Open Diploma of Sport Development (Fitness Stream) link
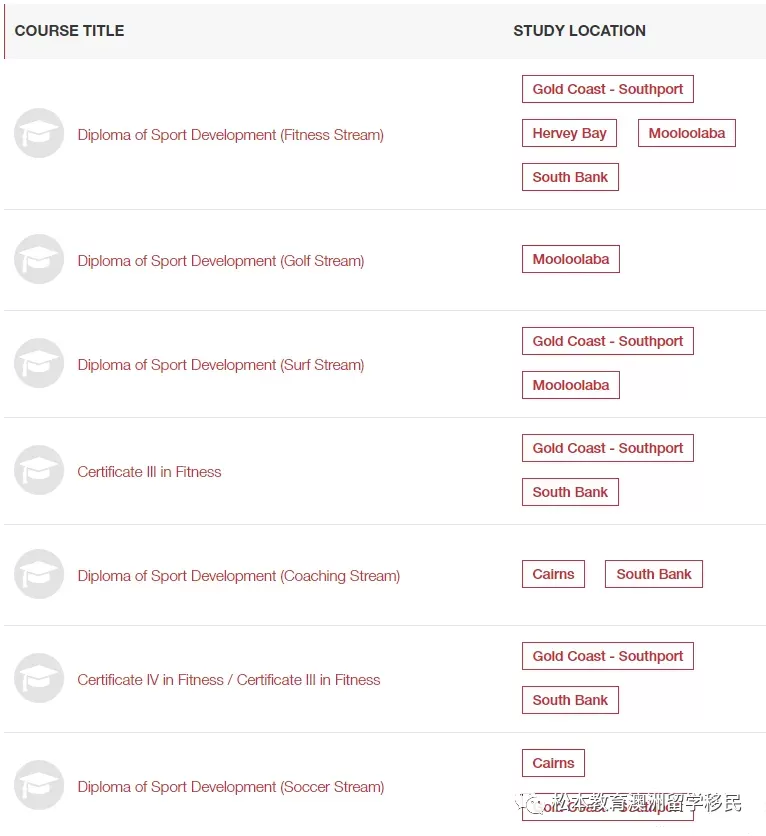 pos(230,135)
